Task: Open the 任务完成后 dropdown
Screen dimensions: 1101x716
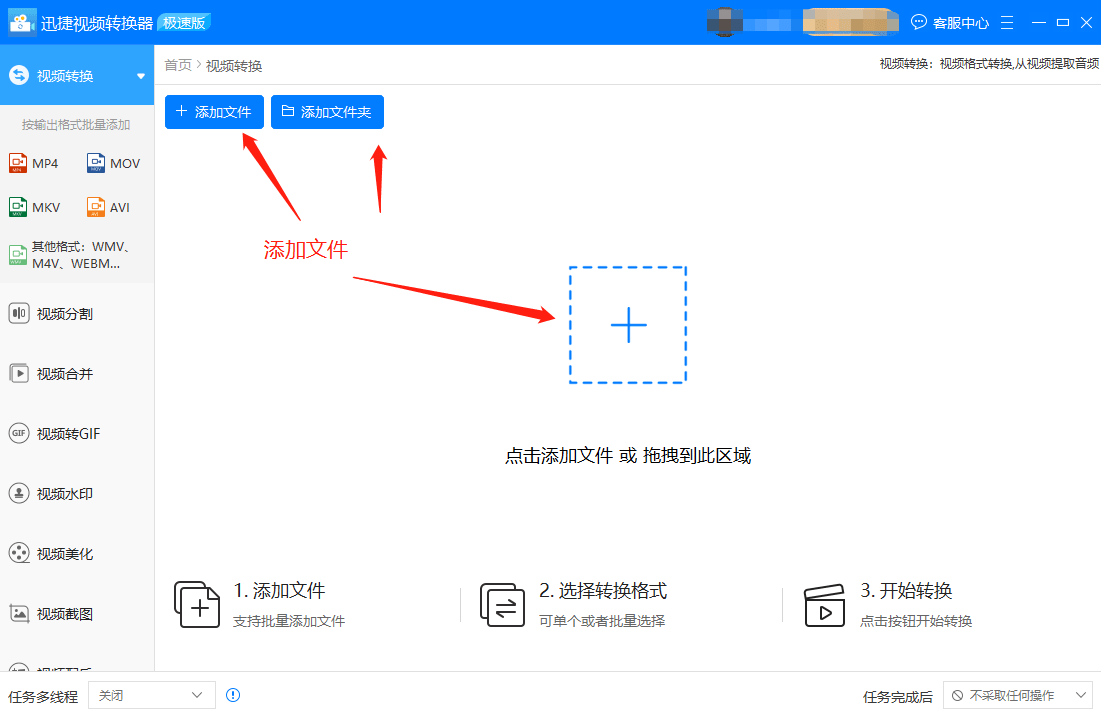Action: pyautogui.click(x=1017, y=695)
